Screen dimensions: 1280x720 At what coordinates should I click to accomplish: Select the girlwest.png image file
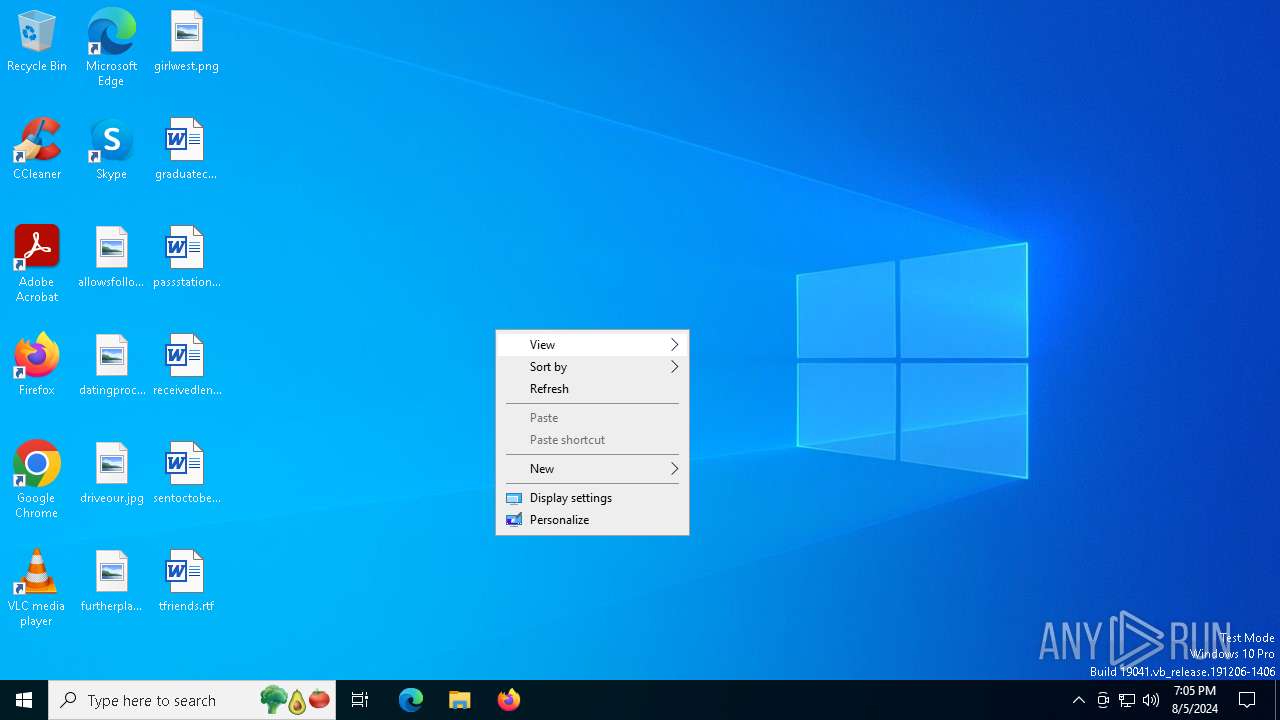click(186, 42)
